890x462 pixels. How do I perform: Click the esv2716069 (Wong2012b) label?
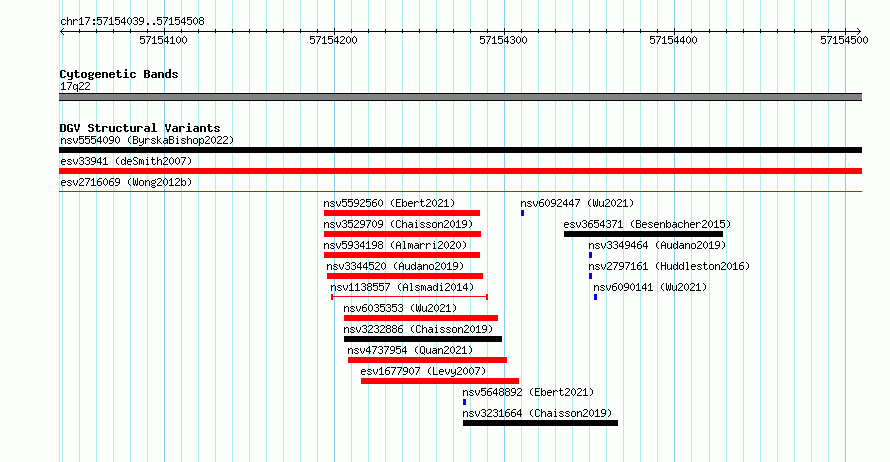[126, 182]
